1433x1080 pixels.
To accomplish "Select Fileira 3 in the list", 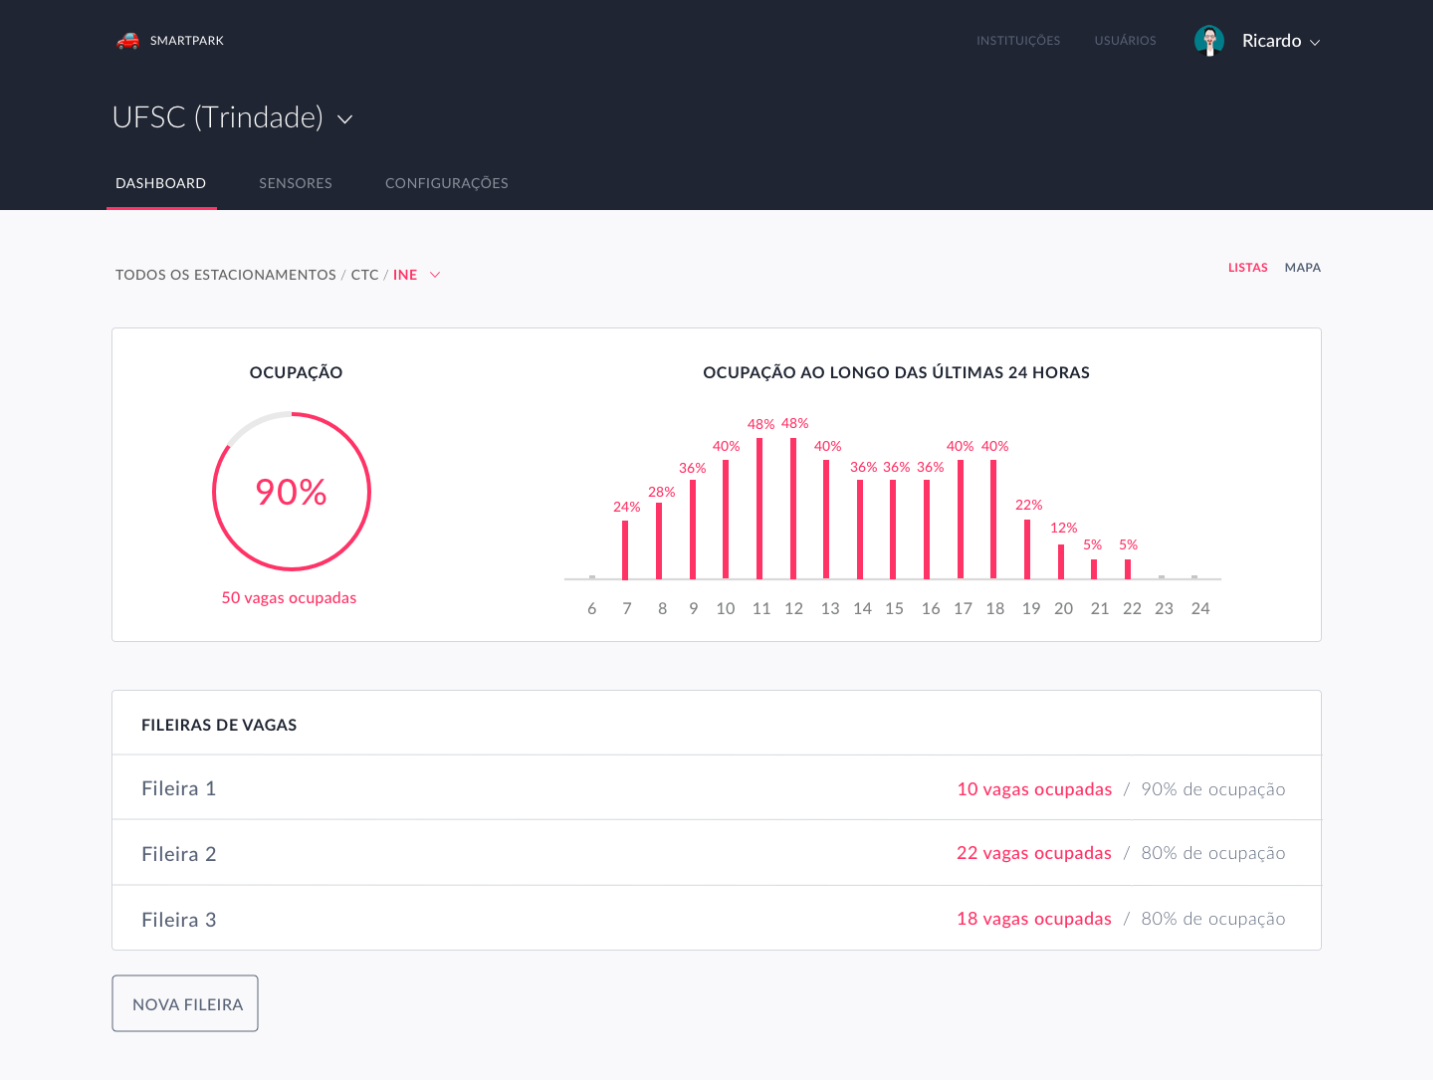I will point(179,920).
